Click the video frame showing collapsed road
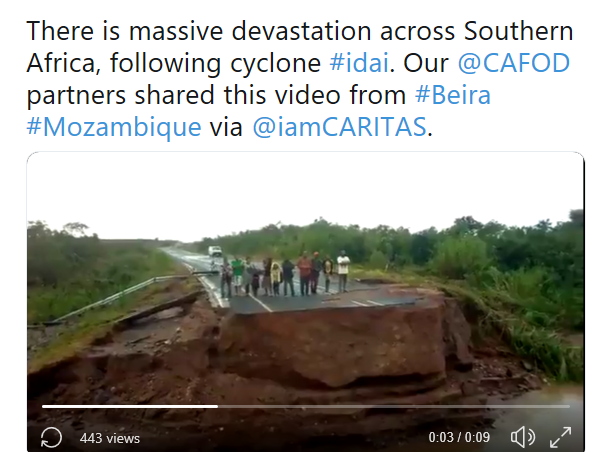597x452 pixels. coord(305,302)
